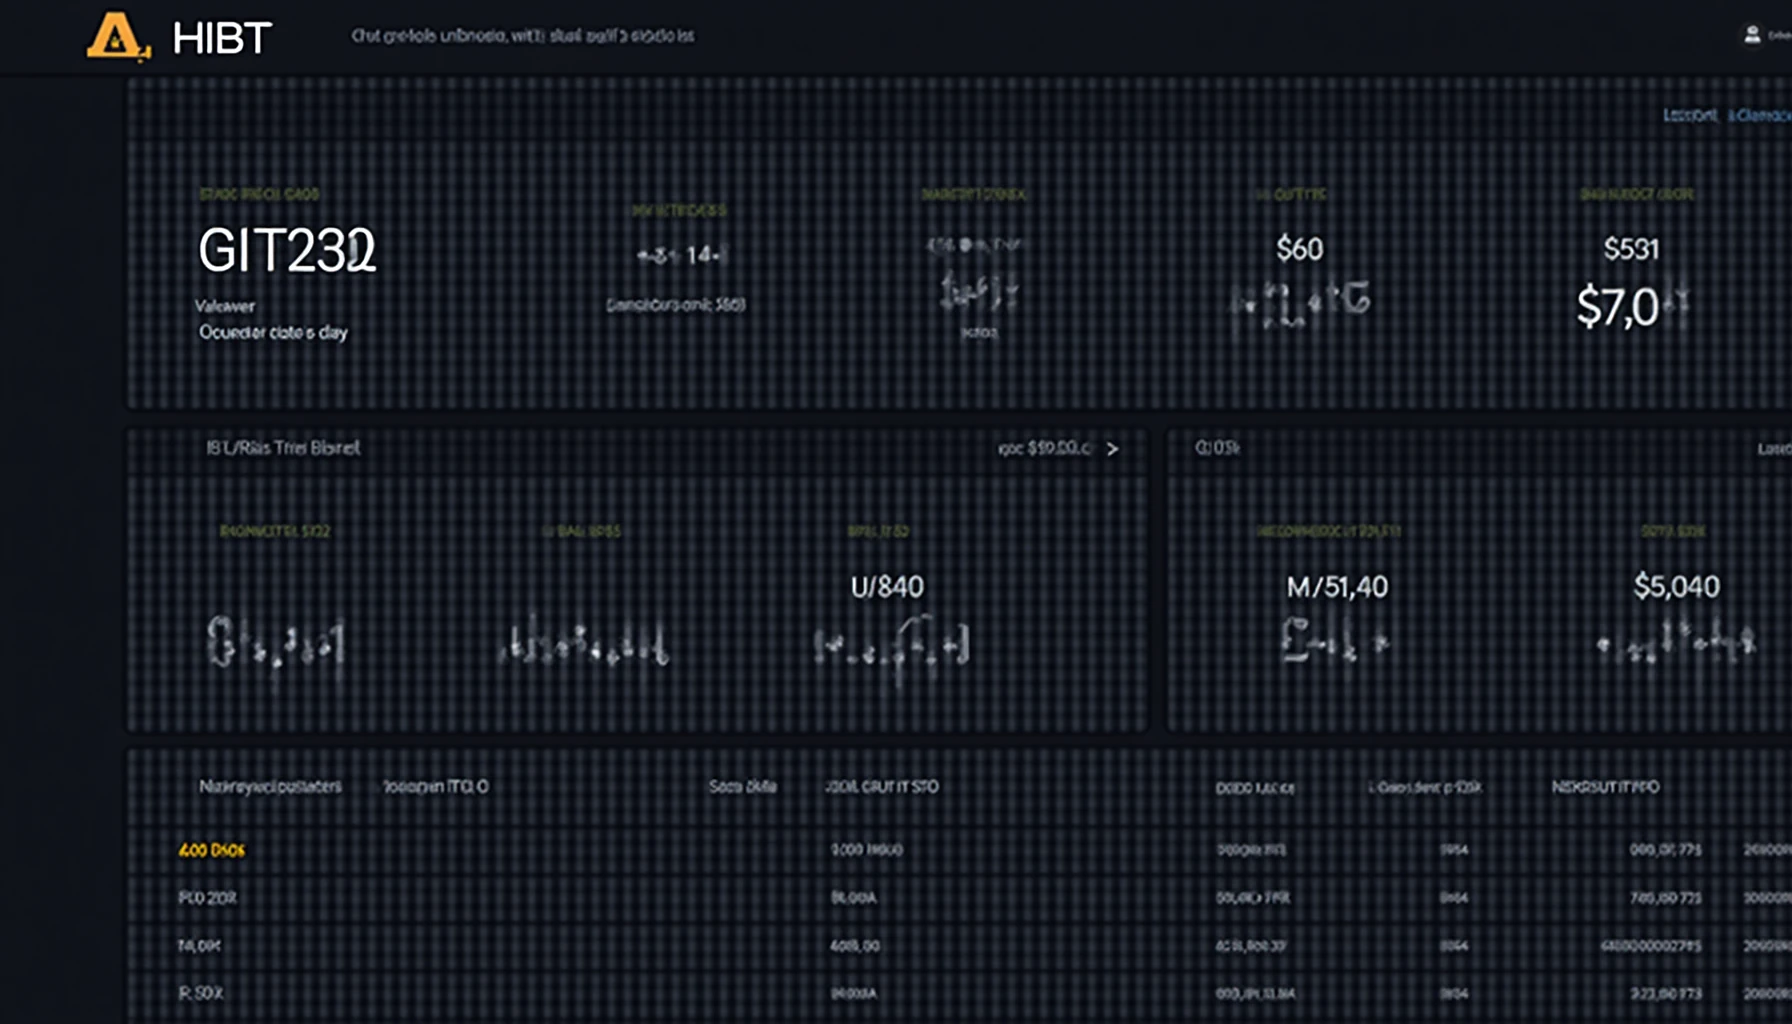Image resolution: width=1792 pixels, height=1024 pixels.
Task: Click the HIBT brand name text
Action: 221,39
